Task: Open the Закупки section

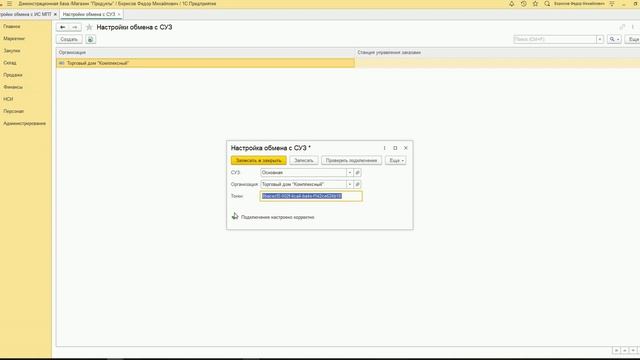Action: click(x=12, y=51)
